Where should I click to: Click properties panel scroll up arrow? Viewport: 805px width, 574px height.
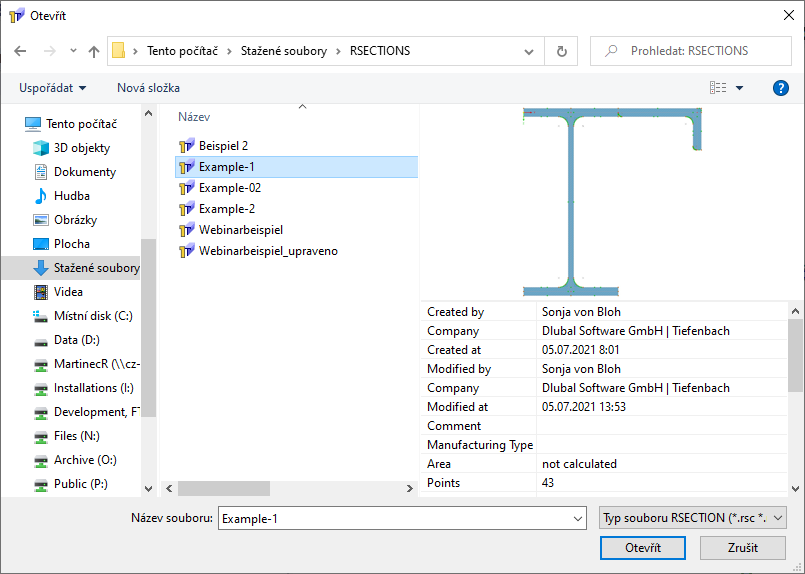click(795, 311)
